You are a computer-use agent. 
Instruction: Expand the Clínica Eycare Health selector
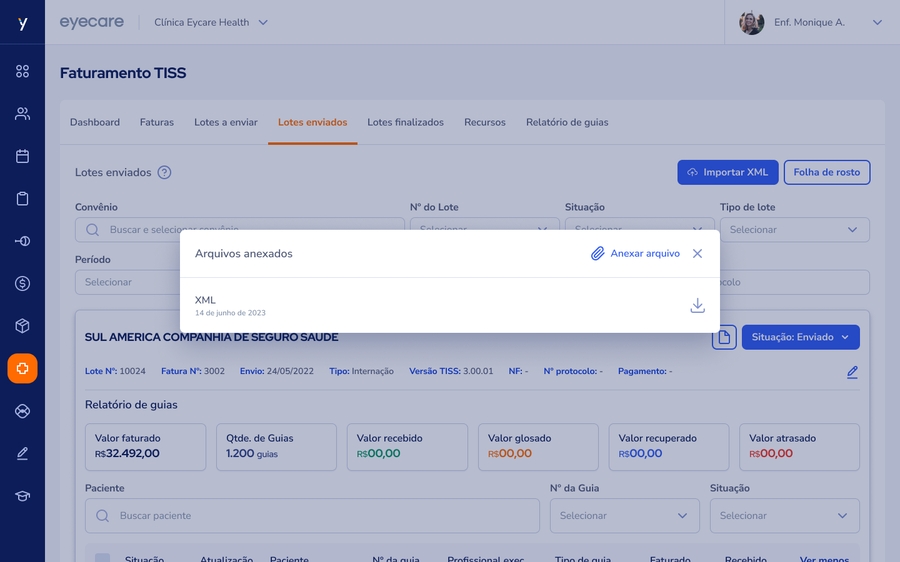pyautogui.click(x=211, y=22)
